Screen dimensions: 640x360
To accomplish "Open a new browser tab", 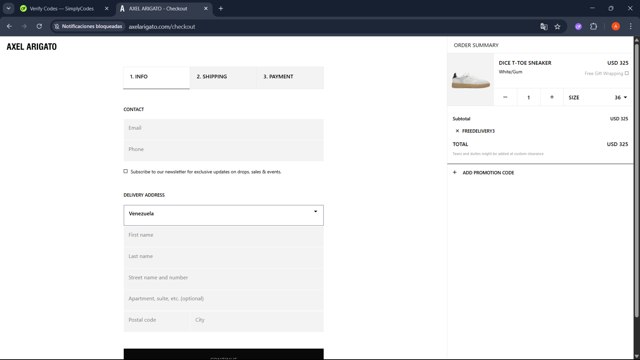I will click(220, 9).
